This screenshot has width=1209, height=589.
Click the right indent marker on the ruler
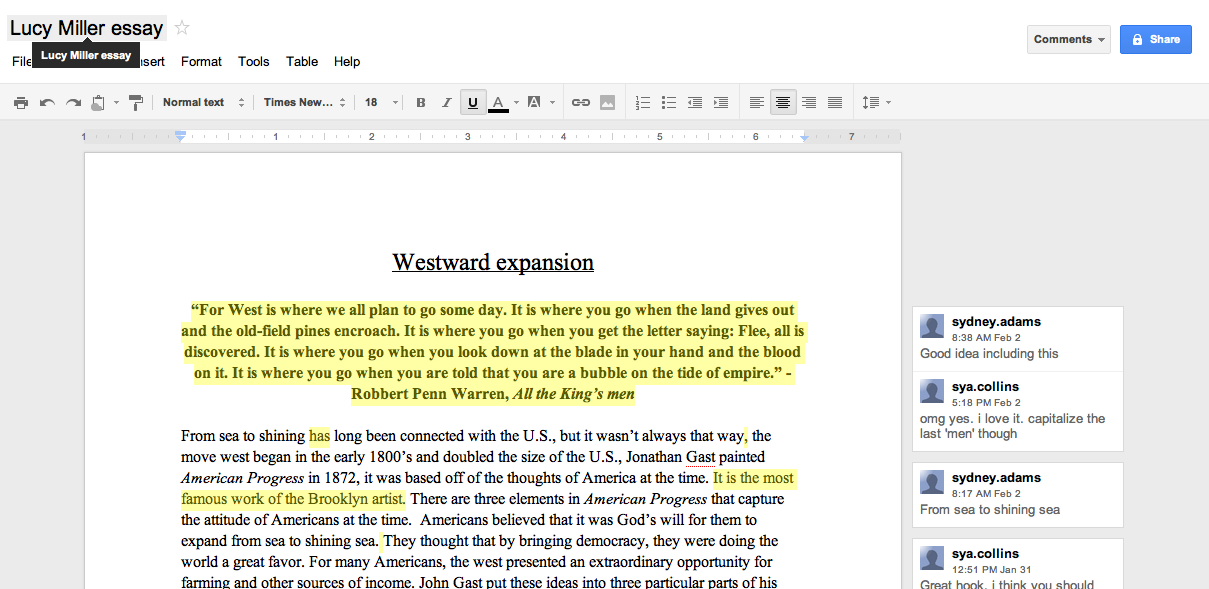click(805, 137)
